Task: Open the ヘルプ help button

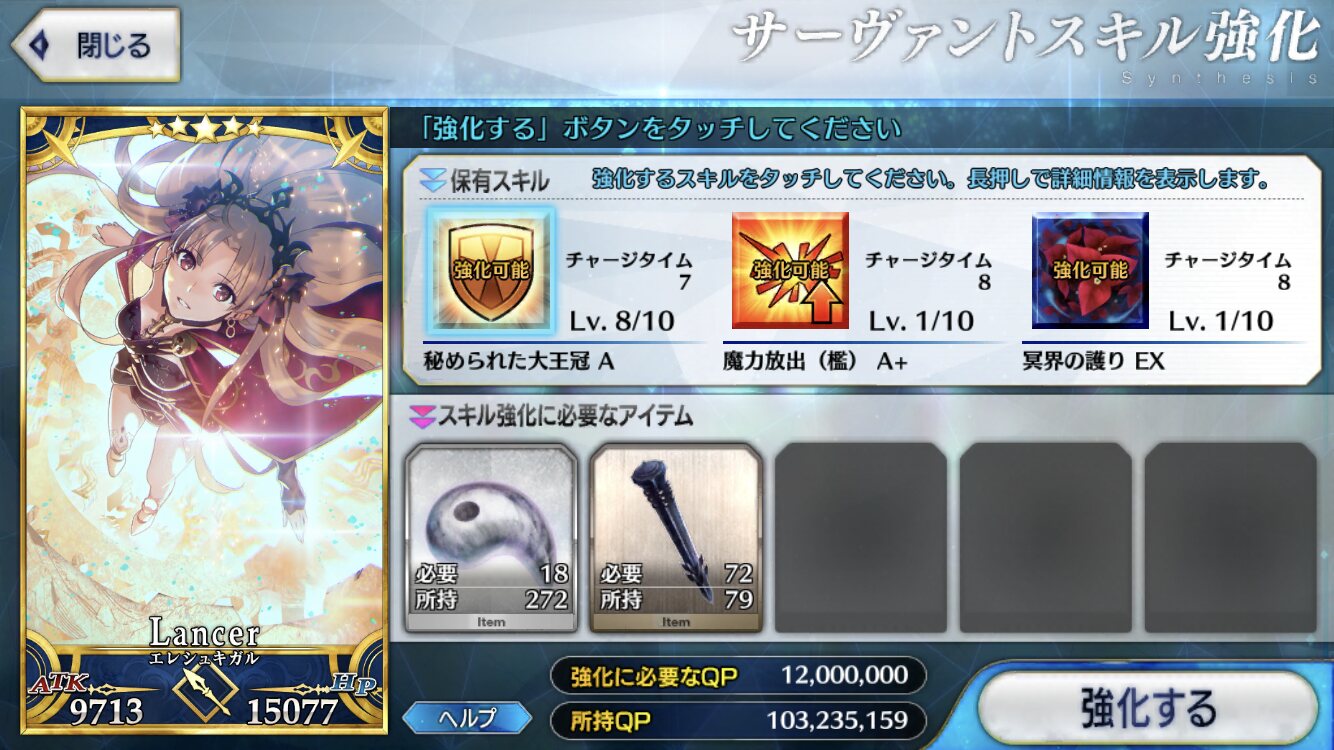Action: (x=467, y=717)
